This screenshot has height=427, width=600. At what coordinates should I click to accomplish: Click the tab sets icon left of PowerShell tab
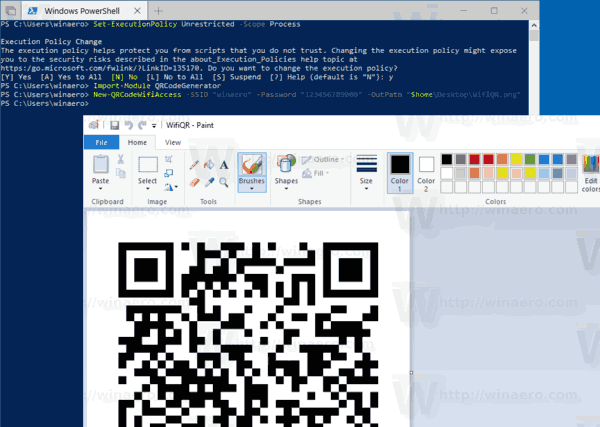(x=11, y=11)
